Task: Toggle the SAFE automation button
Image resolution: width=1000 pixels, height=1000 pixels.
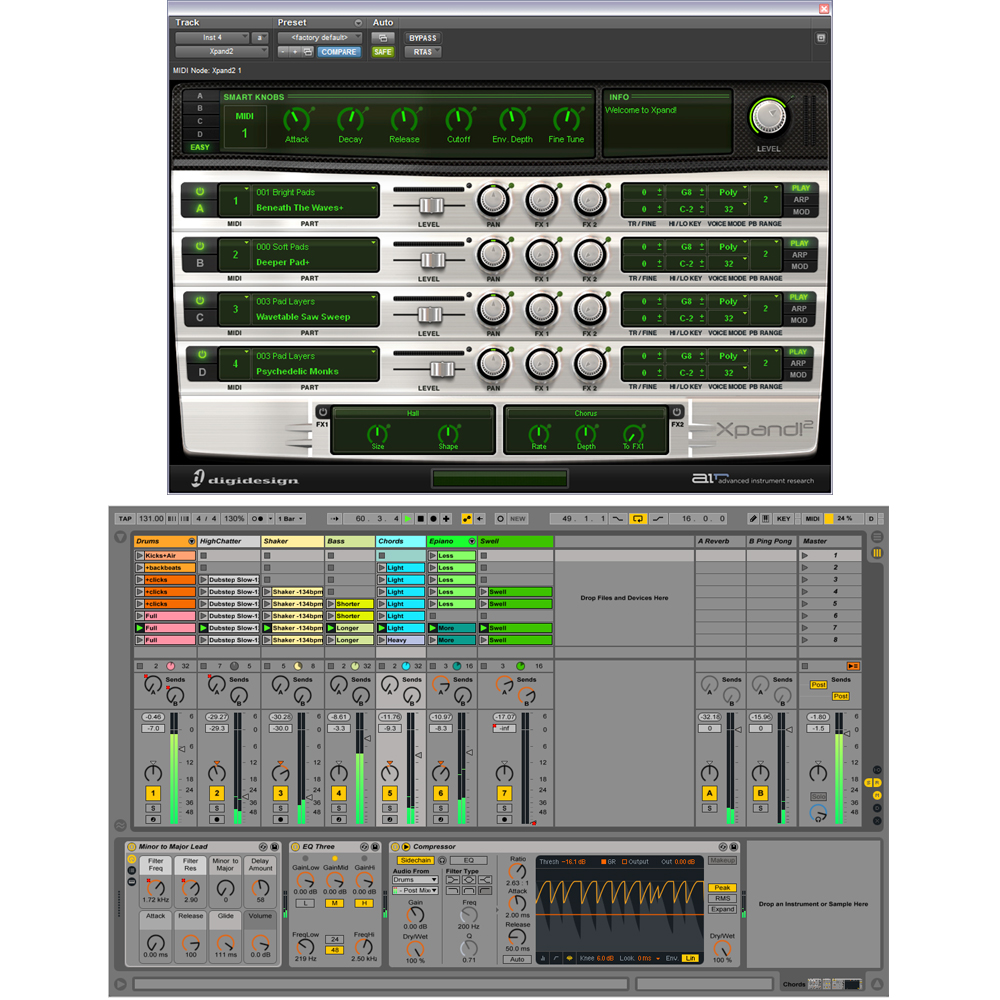Action: coord(383,52)
